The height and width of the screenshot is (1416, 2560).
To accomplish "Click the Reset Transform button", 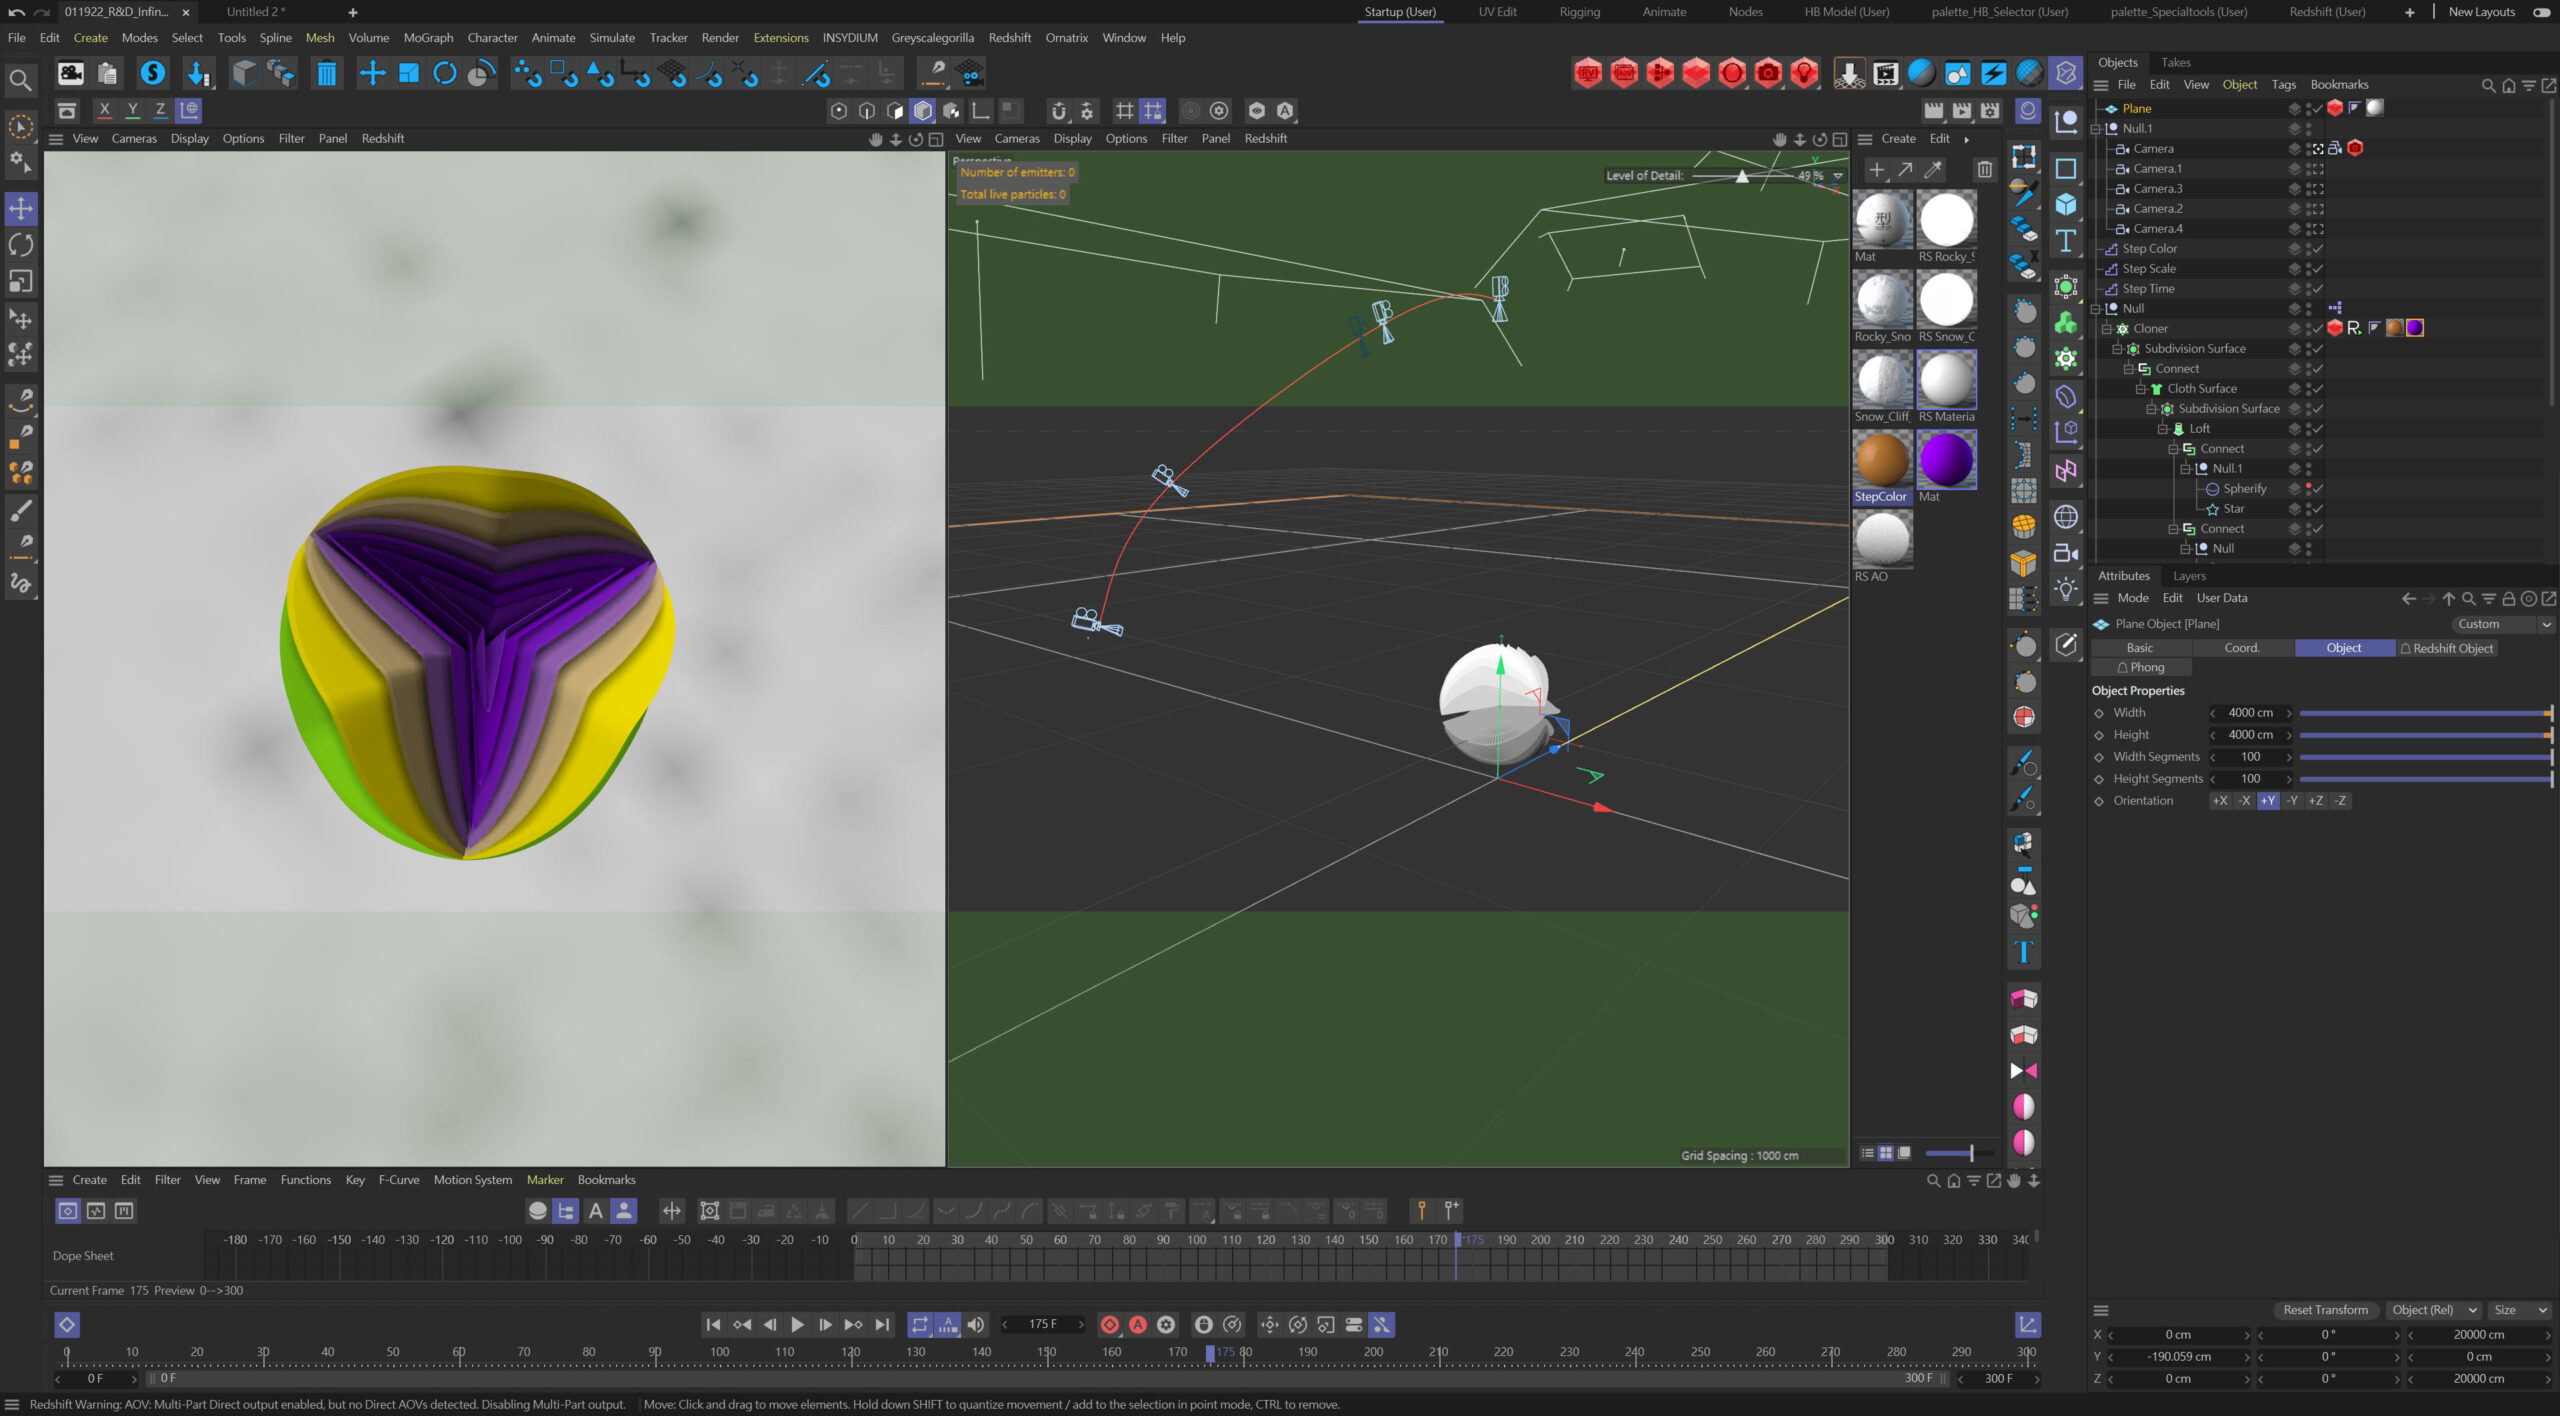I will pyautogui.click(x=2325, y=1310).
